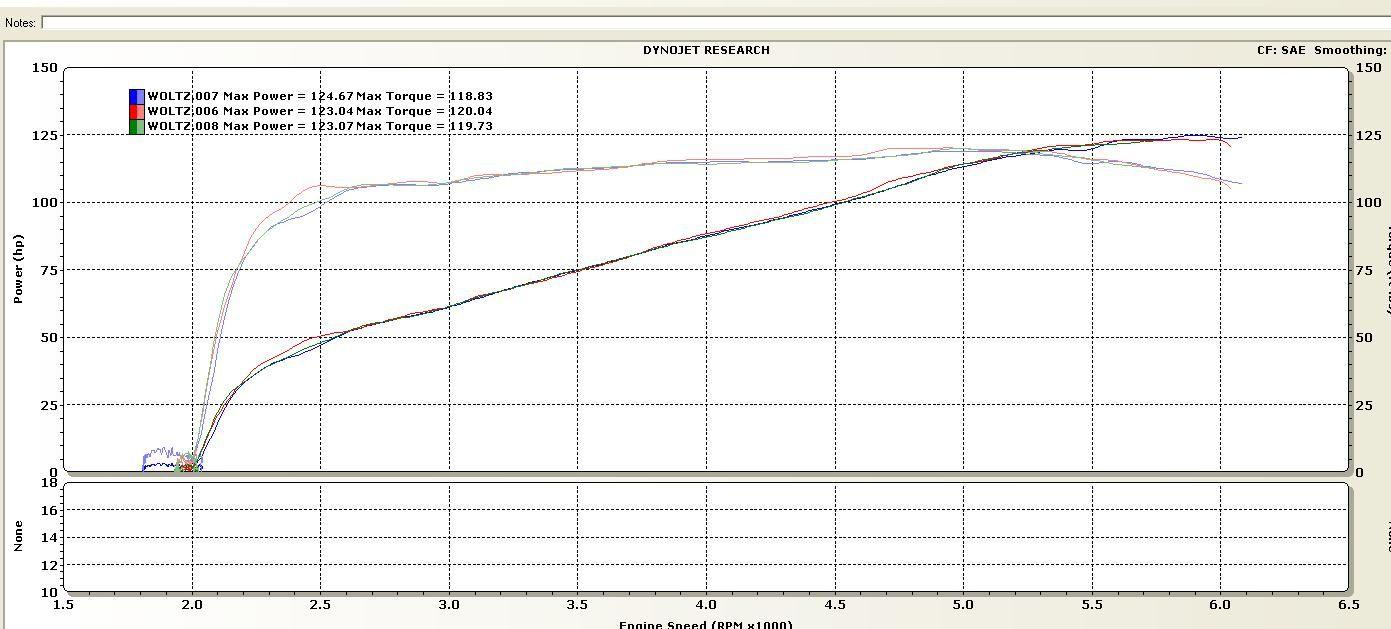The image size is (1391, 629).
Task: Click the Power (hp) left axis label
Action: tap(18, 269)
